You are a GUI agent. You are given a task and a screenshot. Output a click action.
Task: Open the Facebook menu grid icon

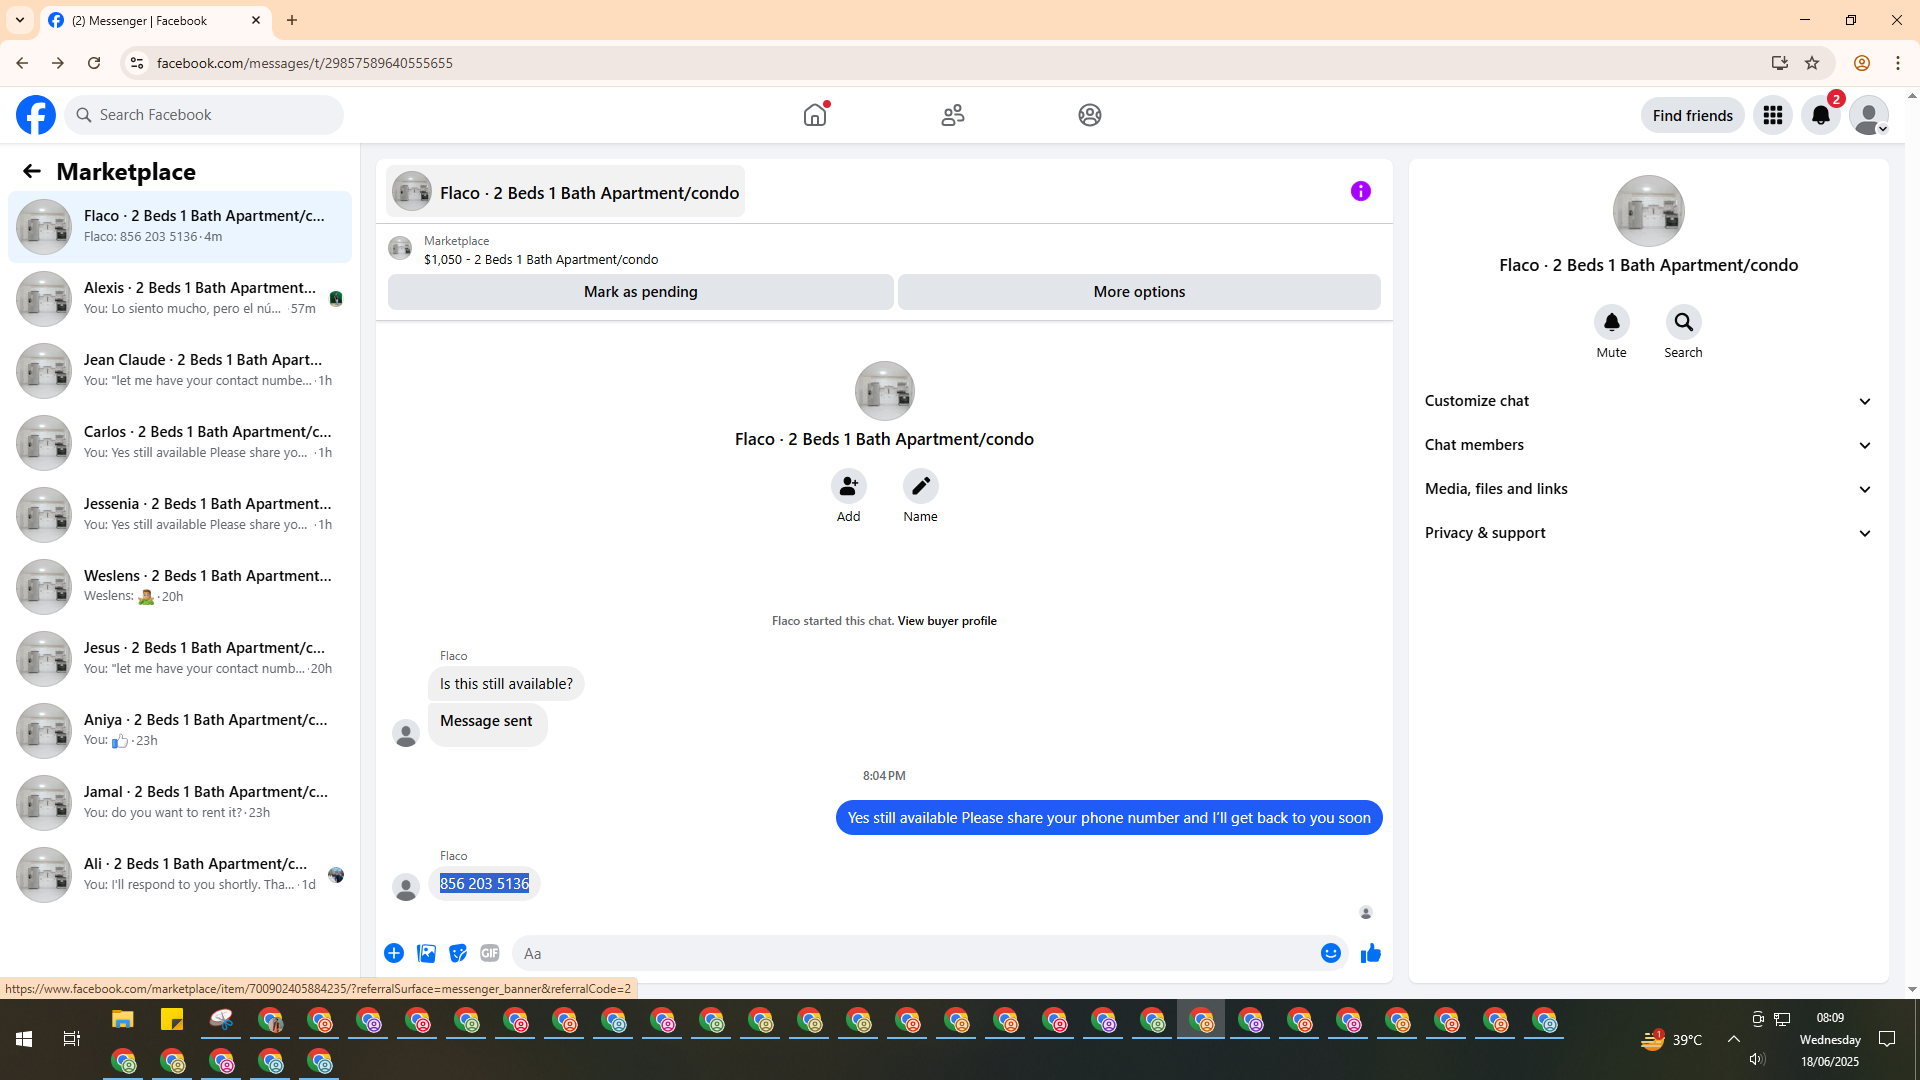click(x=1773, y=115)
